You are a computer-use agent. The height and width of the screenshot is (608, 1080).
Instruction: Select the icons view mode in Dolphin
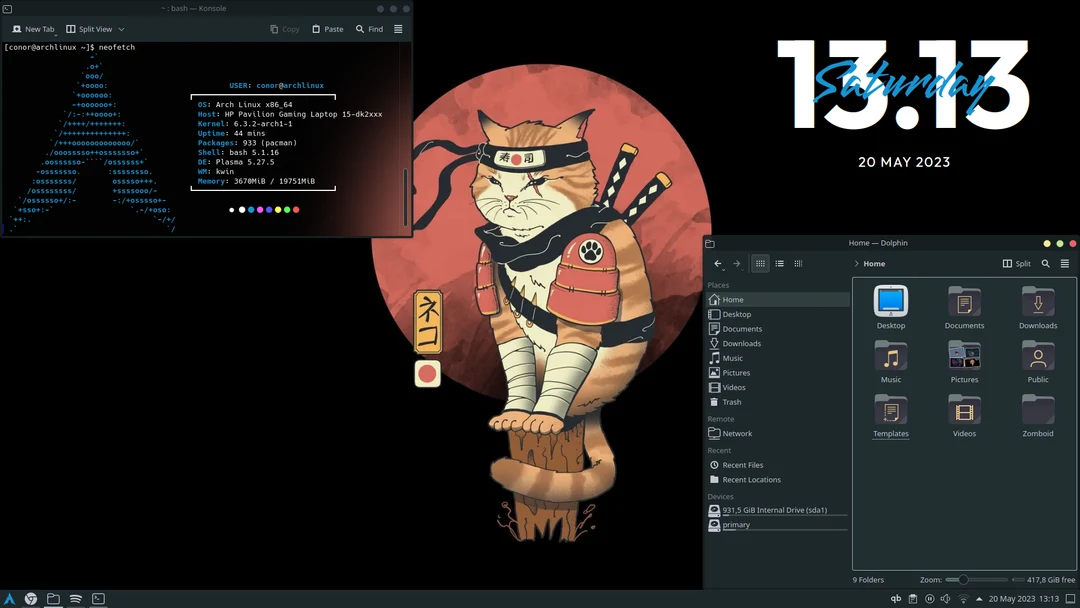760,263
